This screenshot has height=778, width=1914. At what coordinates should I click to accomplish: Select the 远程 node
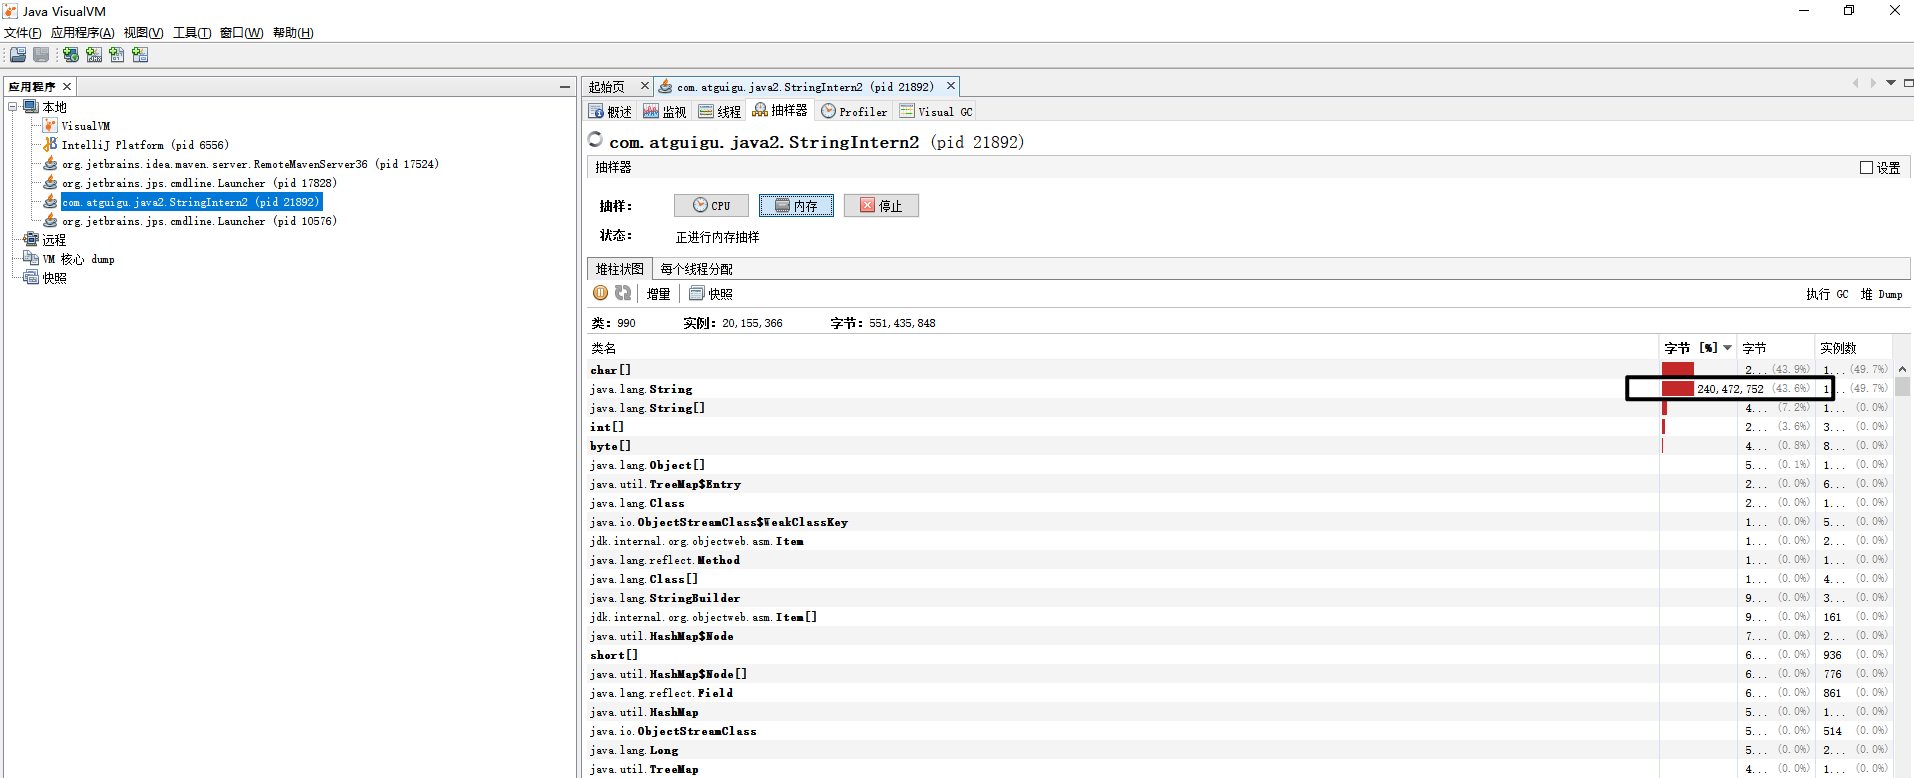click(54, 240)
